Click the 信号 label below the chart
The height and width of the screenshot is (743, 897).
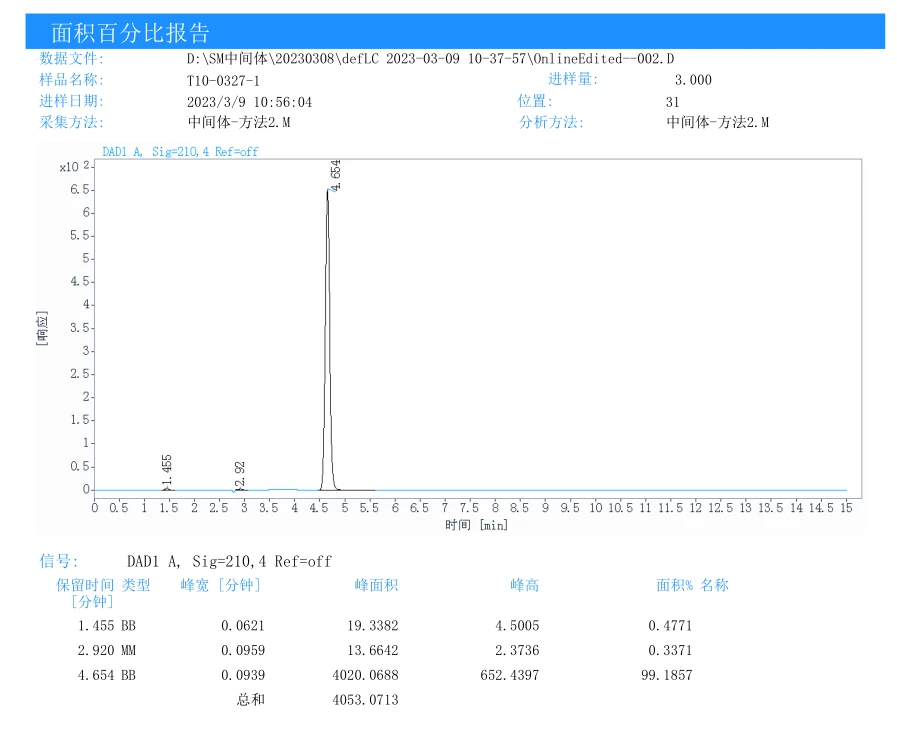click(58, 561)
